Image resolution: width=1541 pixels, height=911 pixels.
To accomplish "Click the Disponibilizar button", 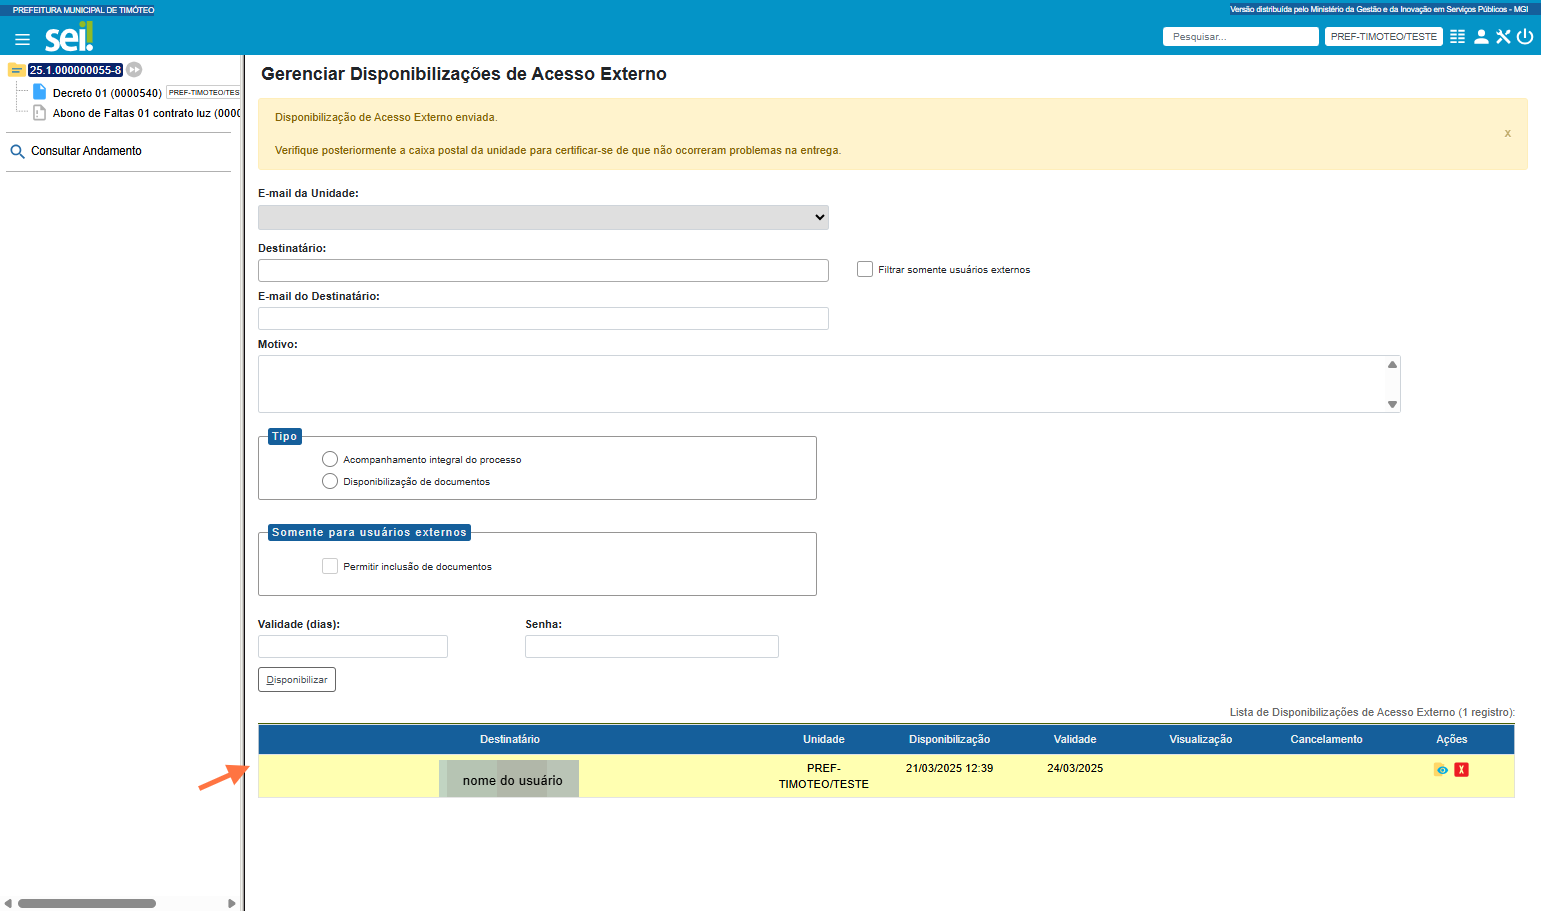I will [x=297, y=680].
